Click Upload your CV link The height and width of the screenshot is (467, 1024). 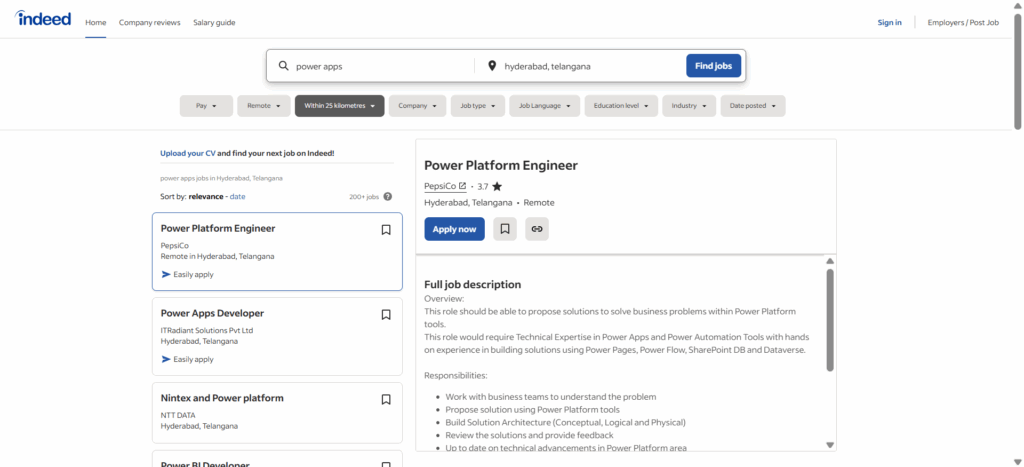[x=187, y=153]
